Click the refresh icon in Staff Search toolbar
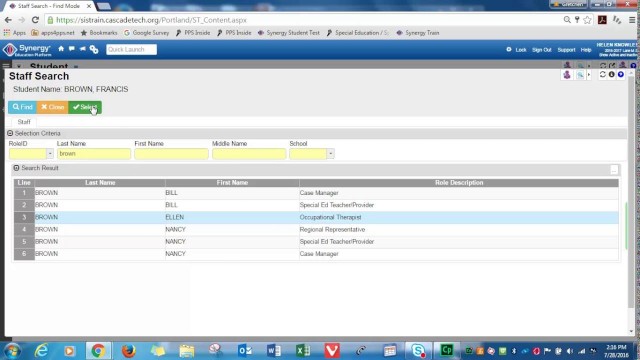This screenshot has width=640, height=360. pos(602,75)
